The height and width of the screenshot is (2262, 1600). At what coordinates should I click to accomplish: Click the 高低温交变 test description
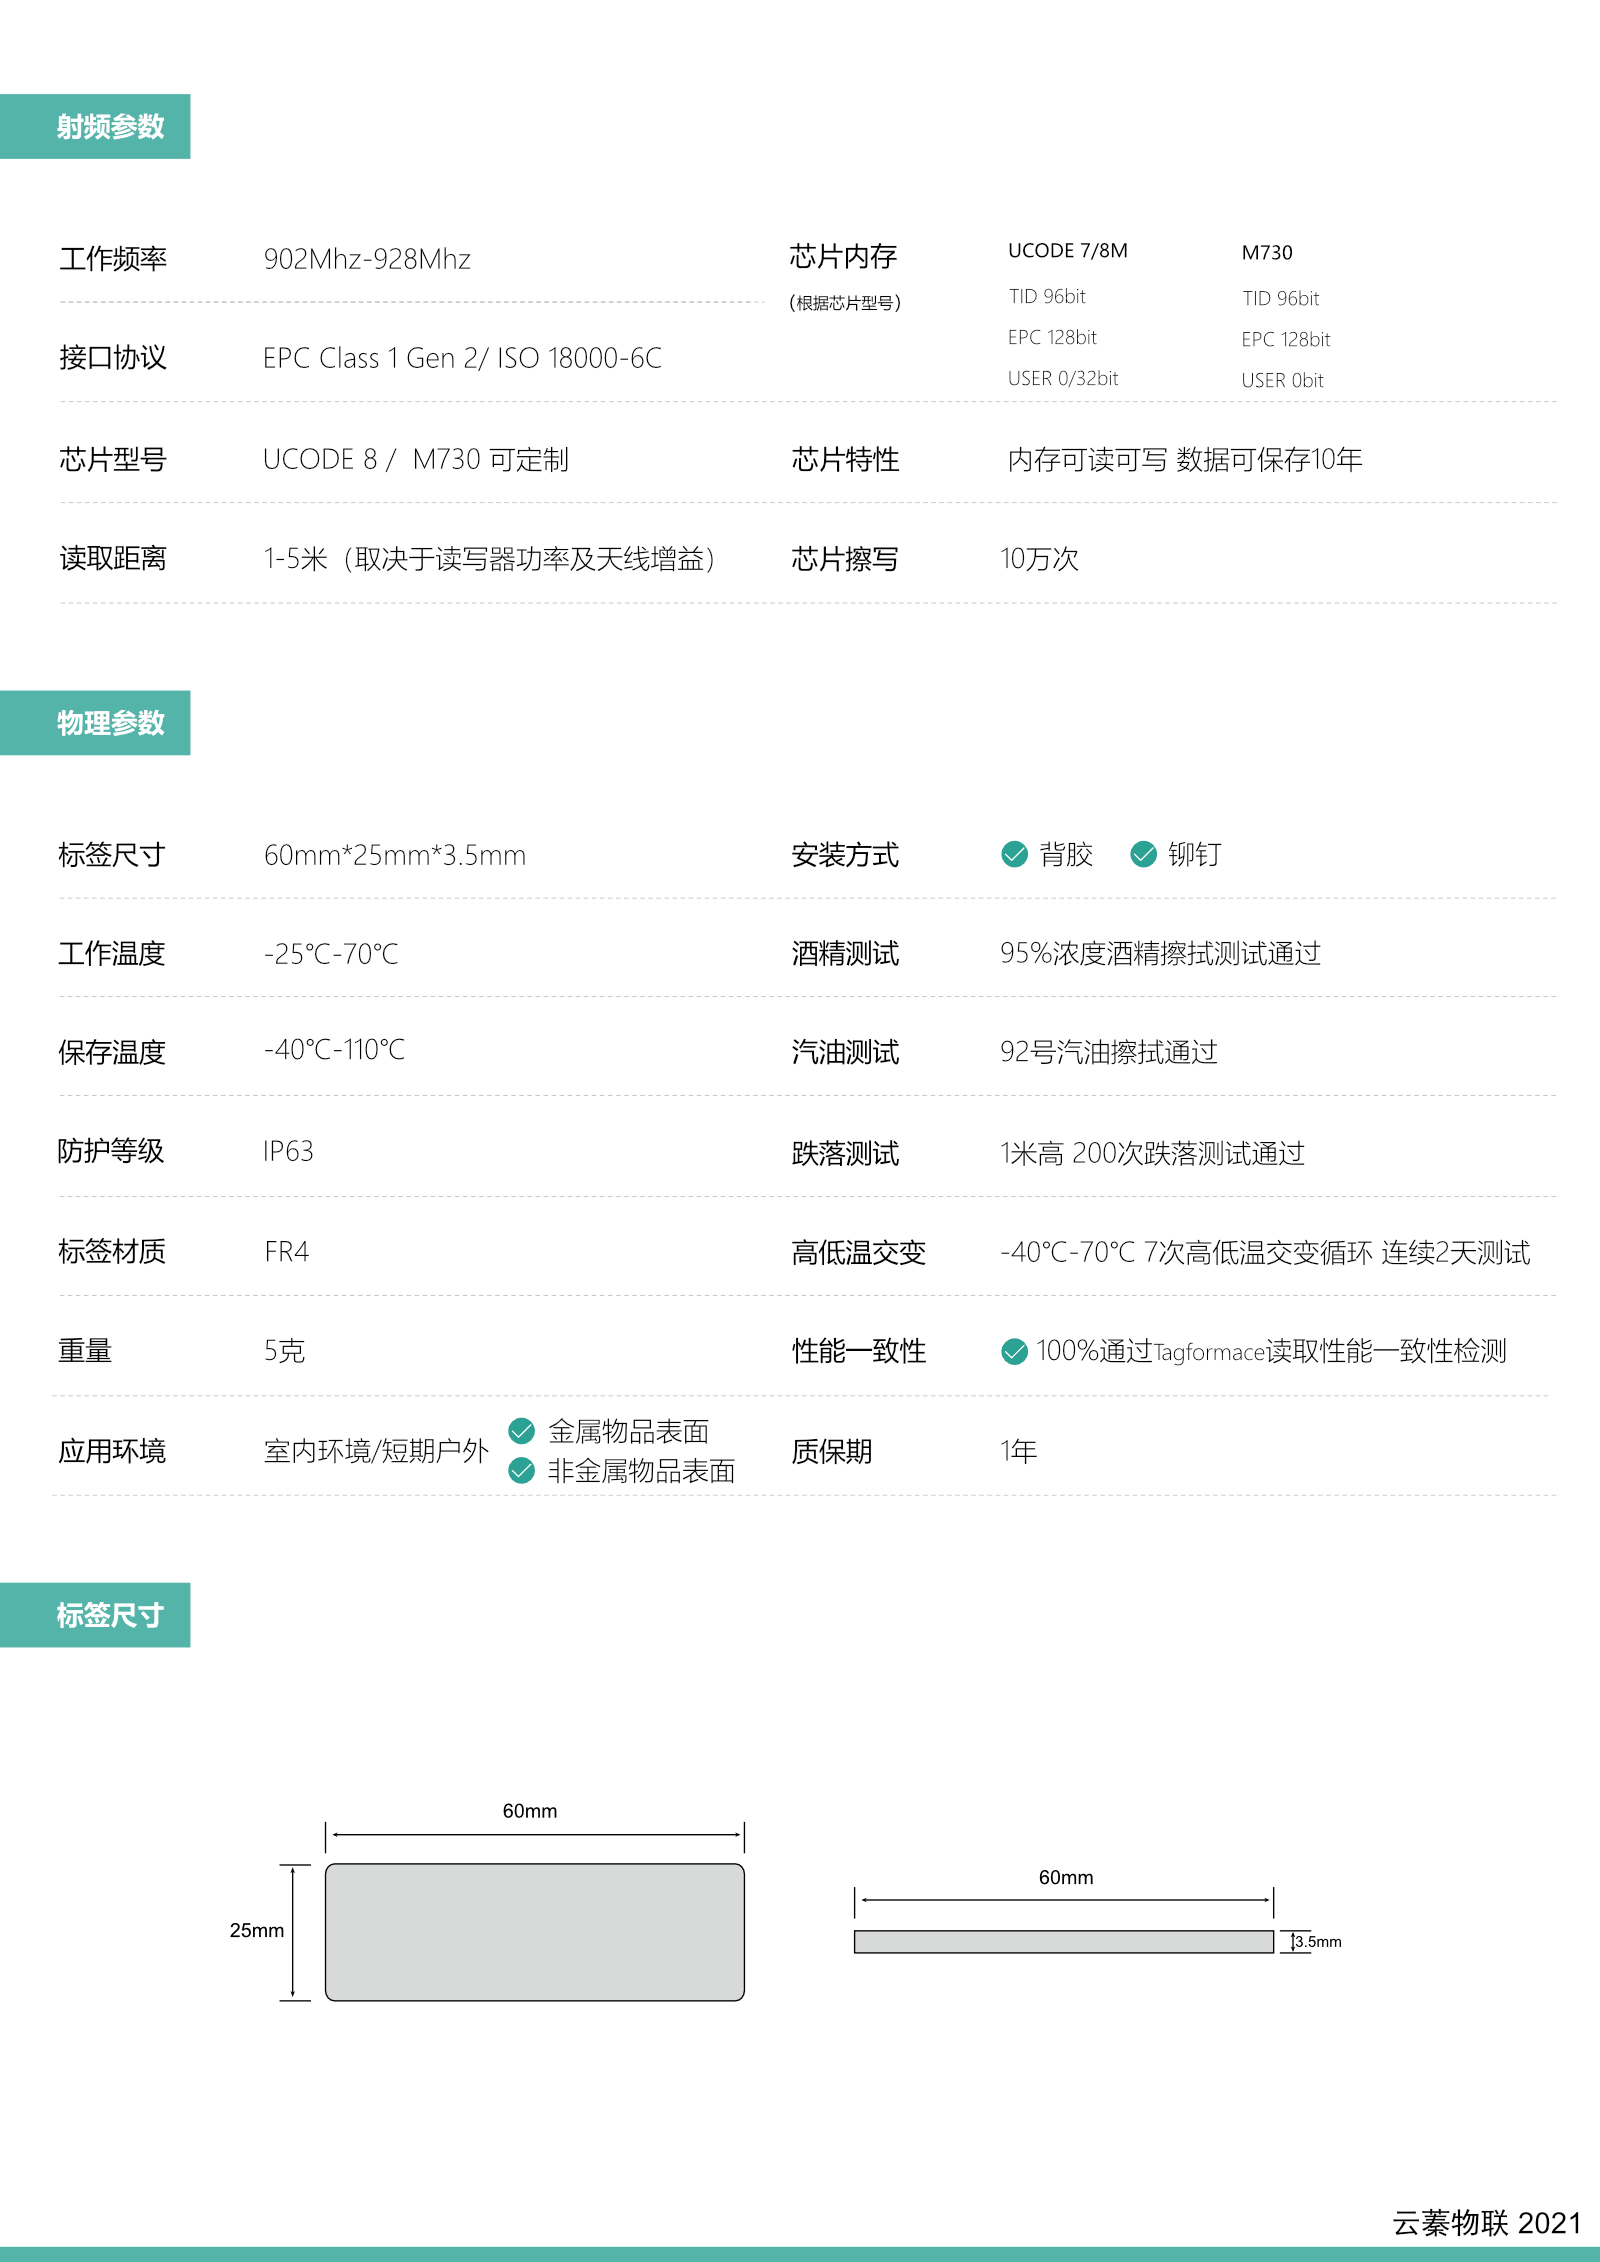1265,1252
